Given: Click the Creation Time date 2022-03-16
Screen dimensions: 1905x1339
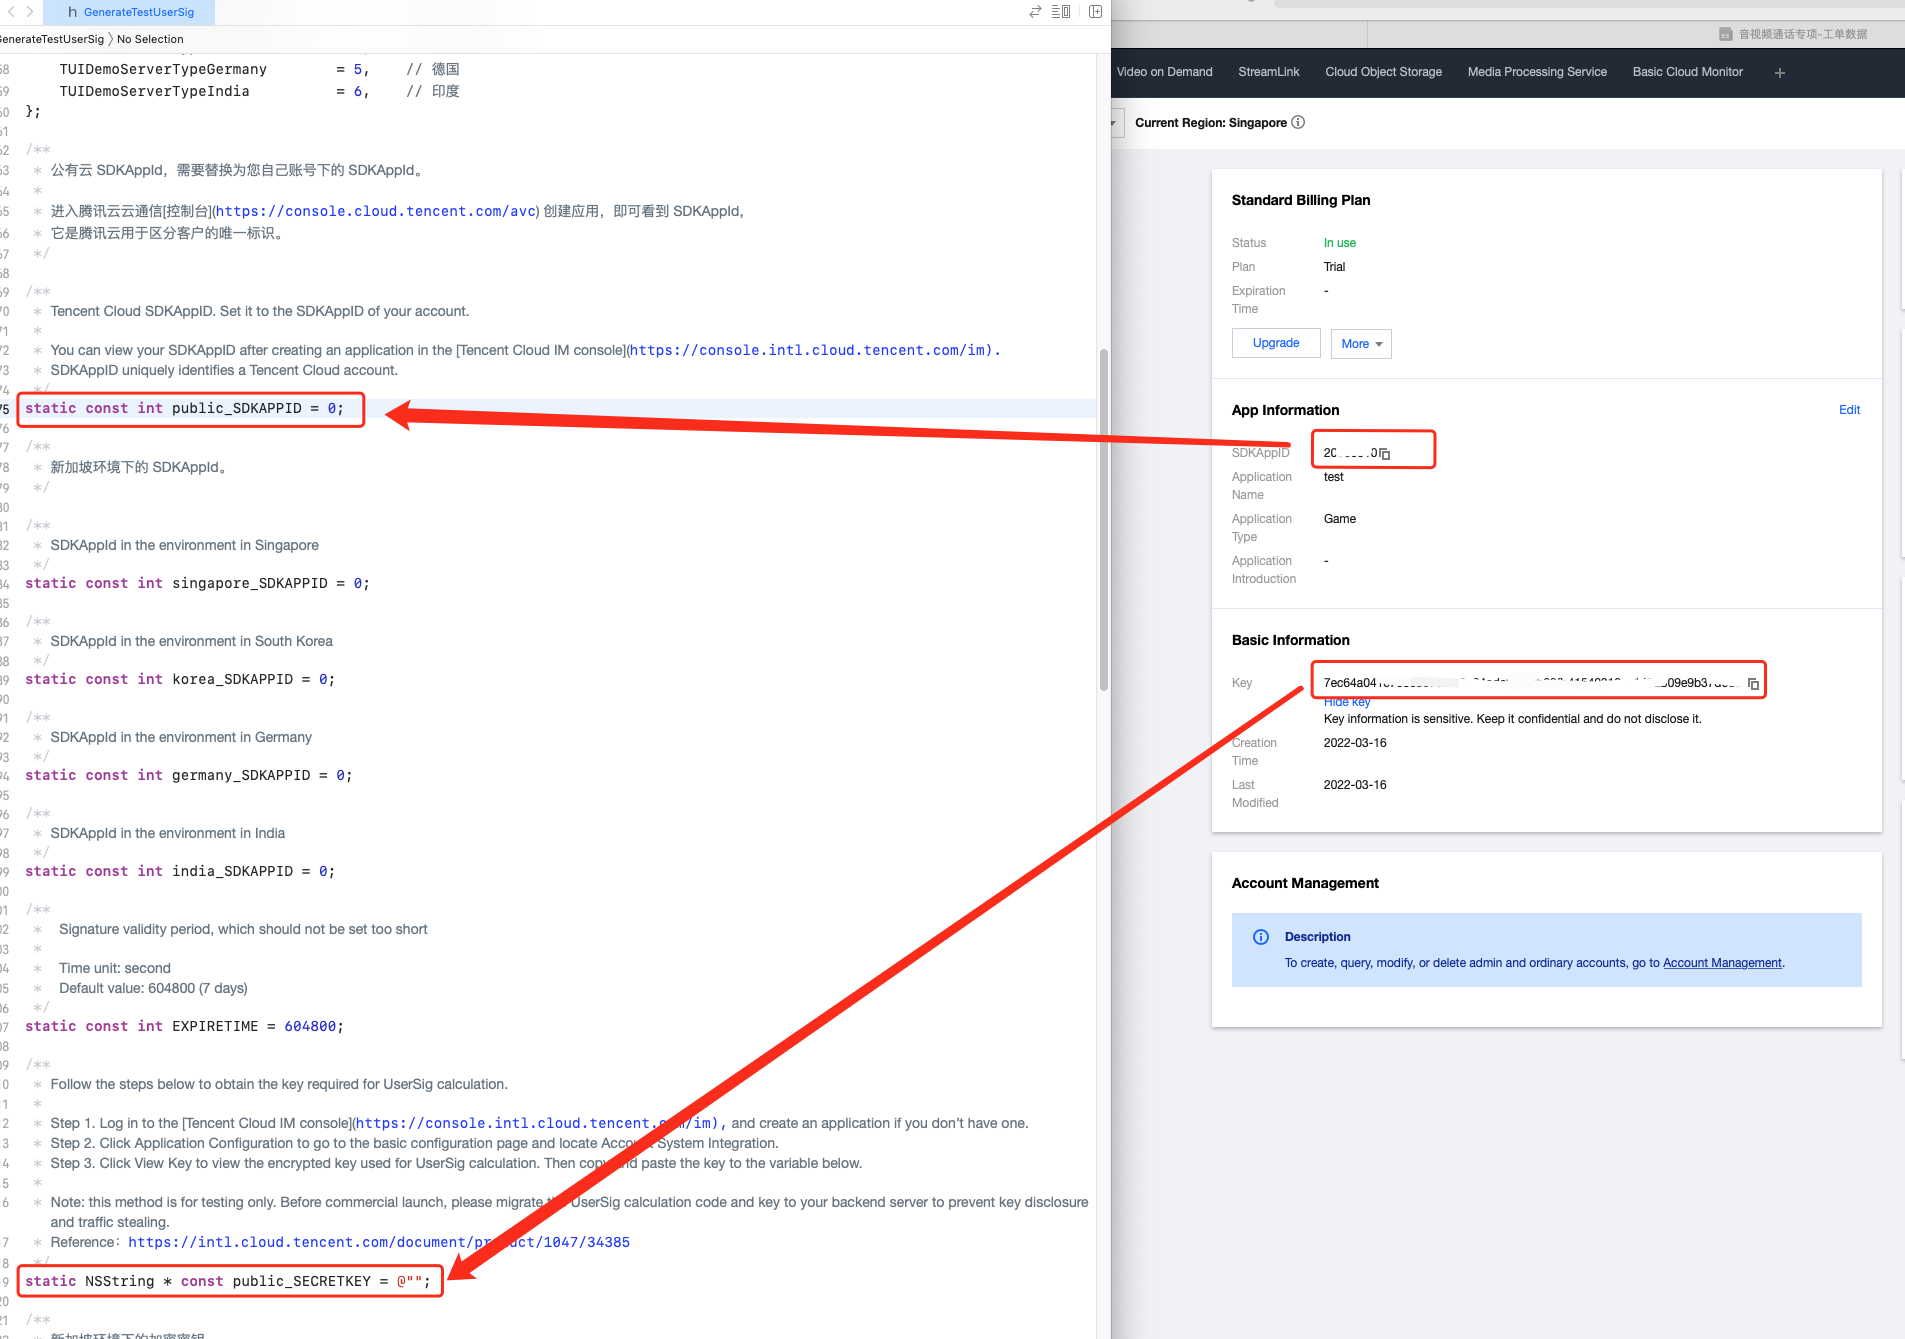Looking at the screenshot, I should click(x=1355, y=743).
